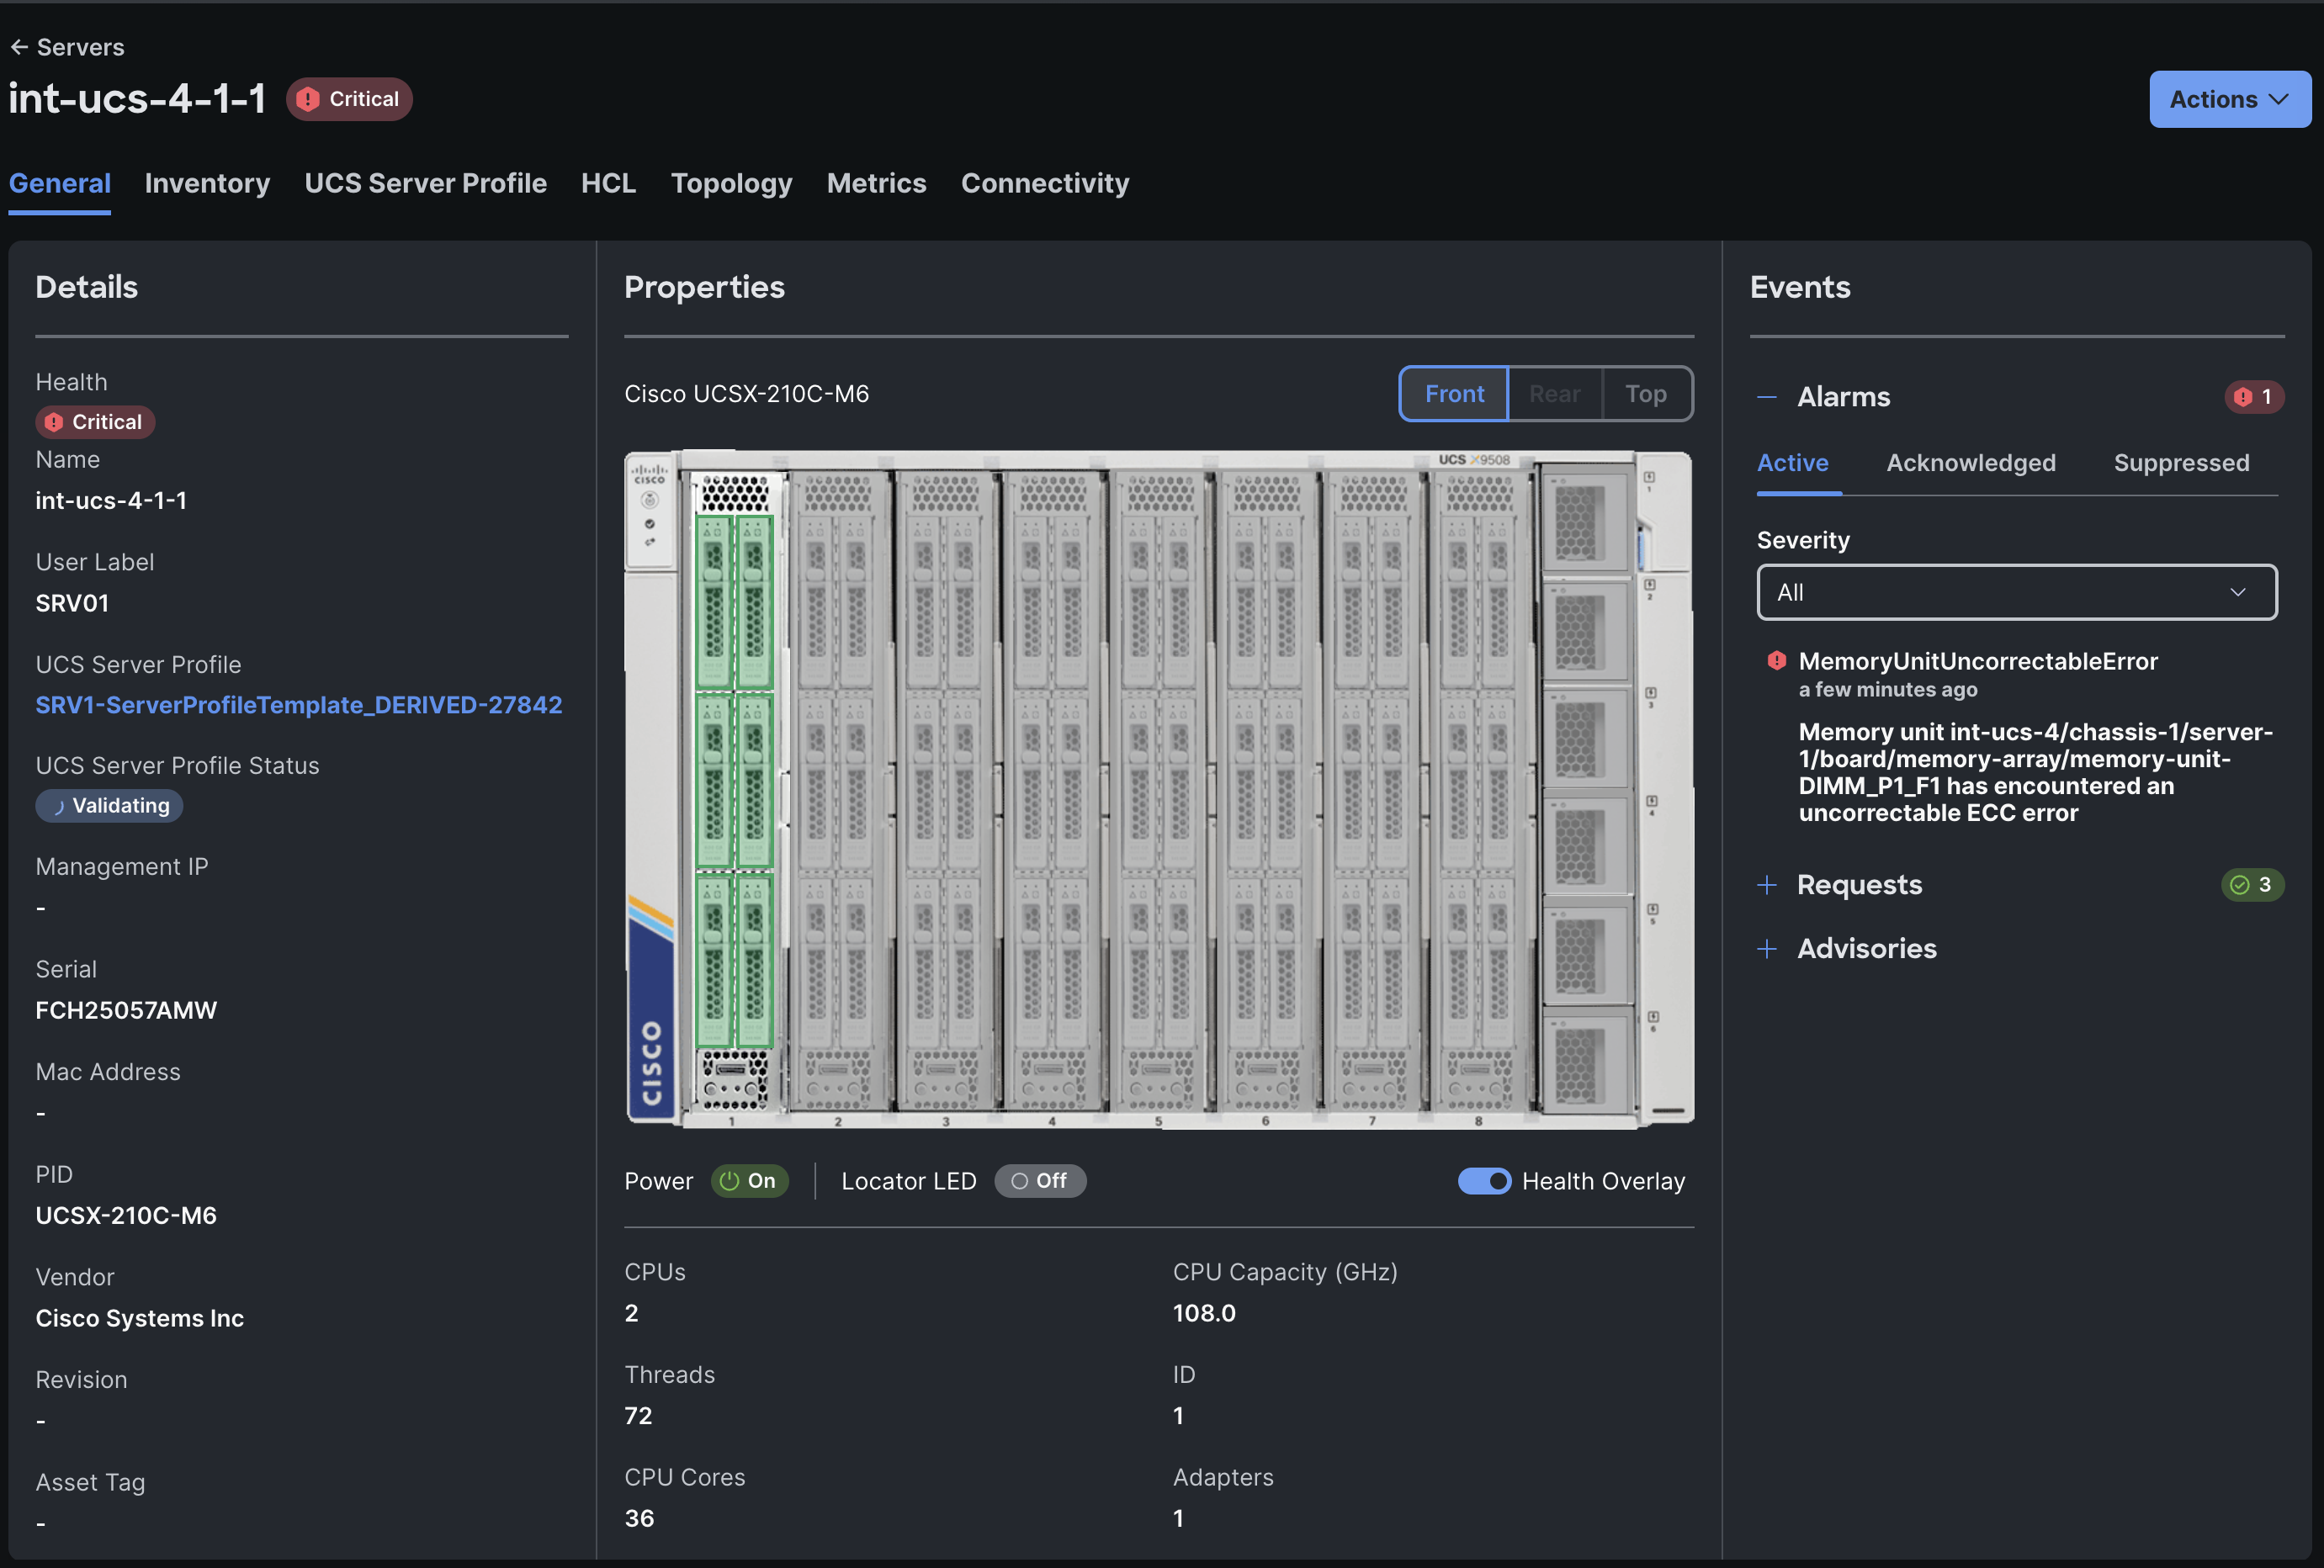Click the red MemoryUnitUncorrectableError alarm icon
The height and width of the screenshot is (1568, 2324).
[1776, 661]
